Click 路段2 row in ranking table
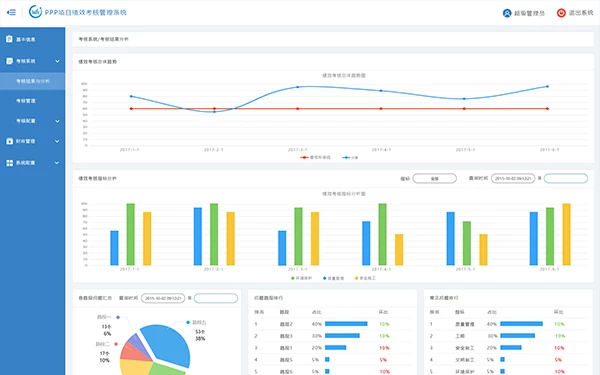This screenshot has width=600, height=375. point(332,324)
